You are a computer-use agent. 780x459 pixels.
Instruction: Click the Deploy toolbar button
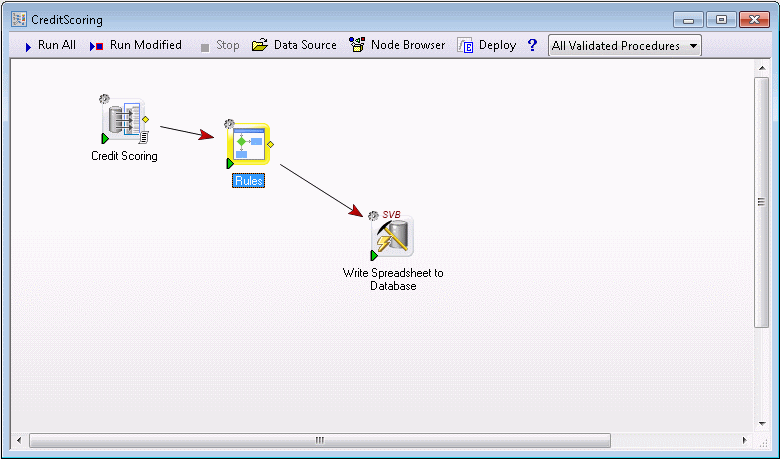click(x=487, y=45)
